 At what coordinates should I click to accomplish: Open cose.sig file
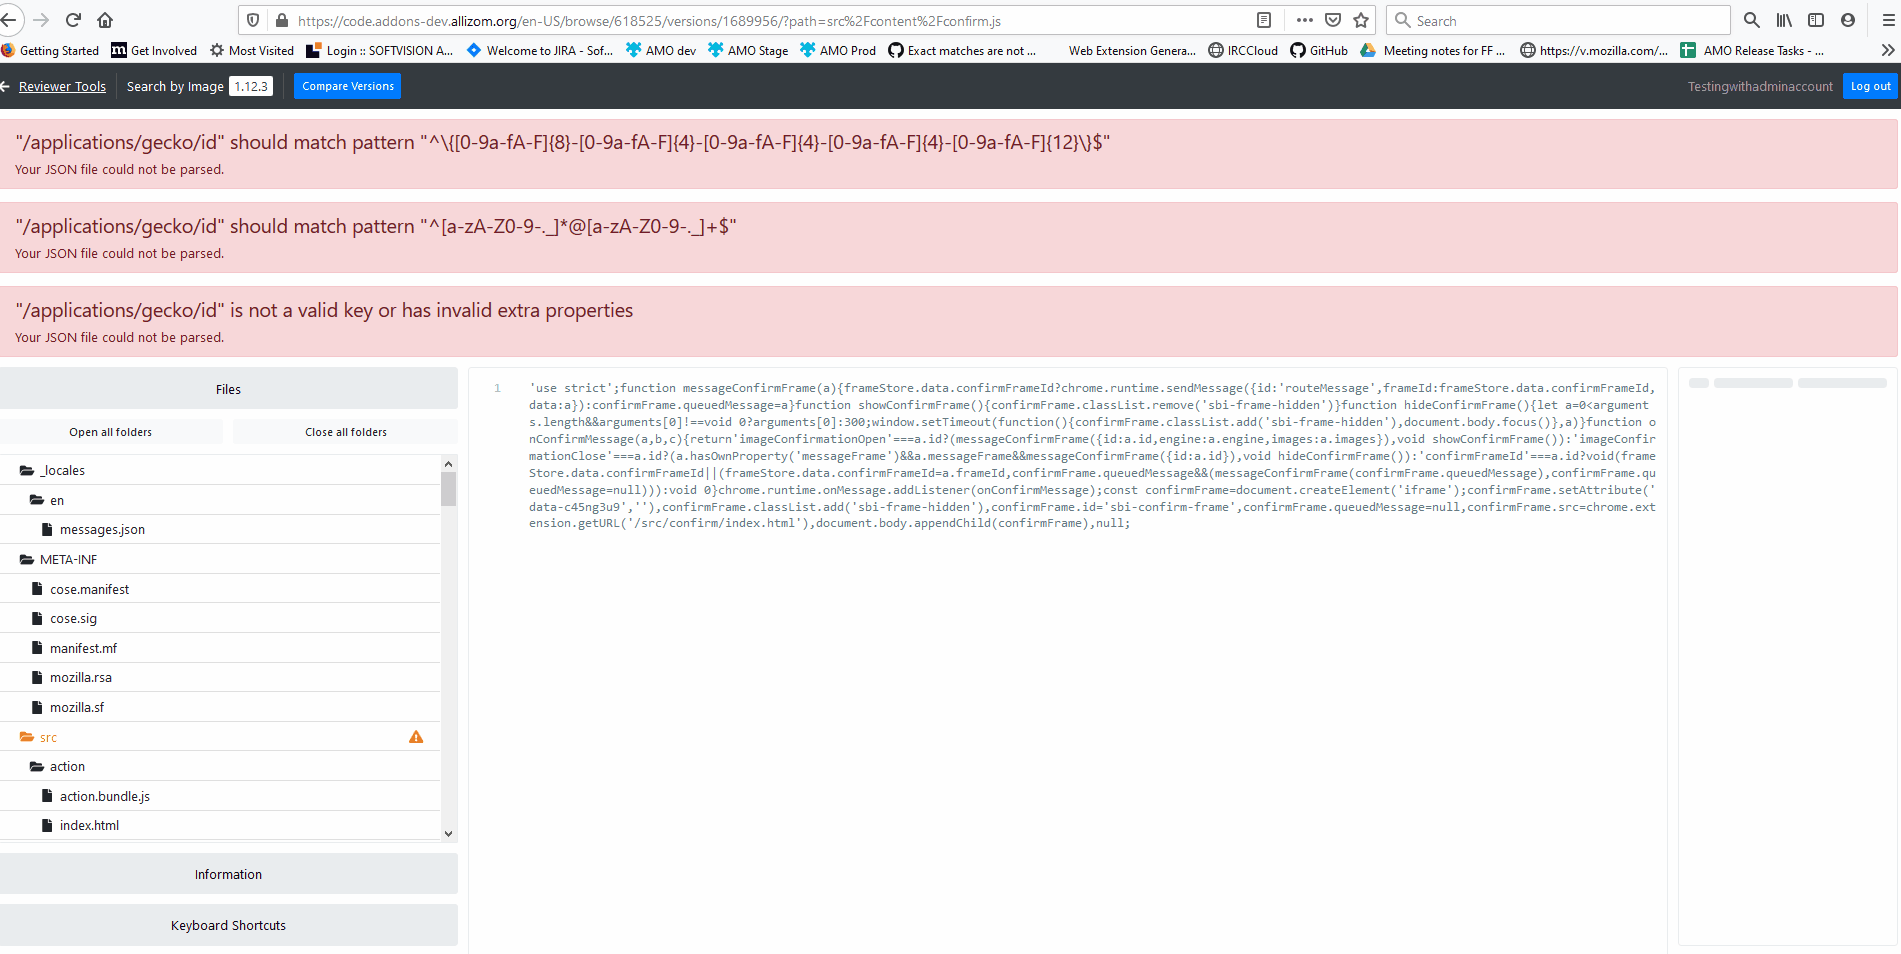(220, 618)
